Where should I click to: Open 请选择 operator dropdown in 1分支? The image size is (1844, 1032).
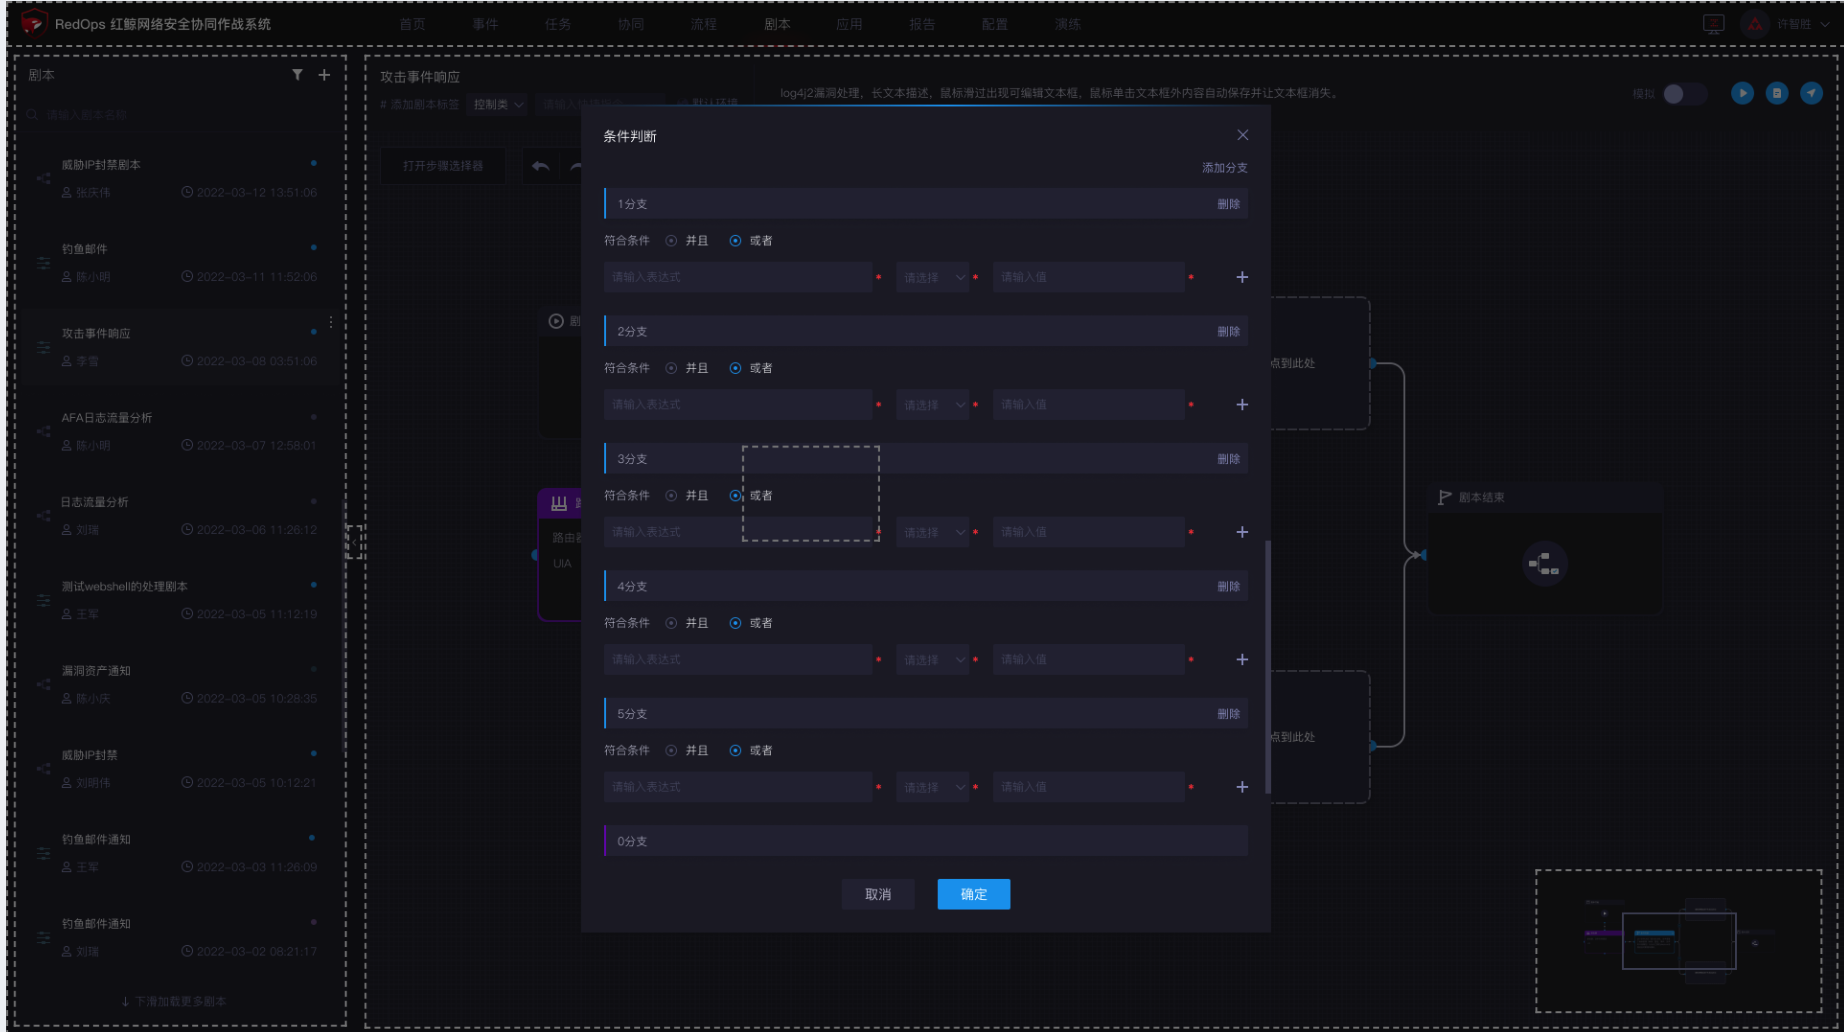933,277
